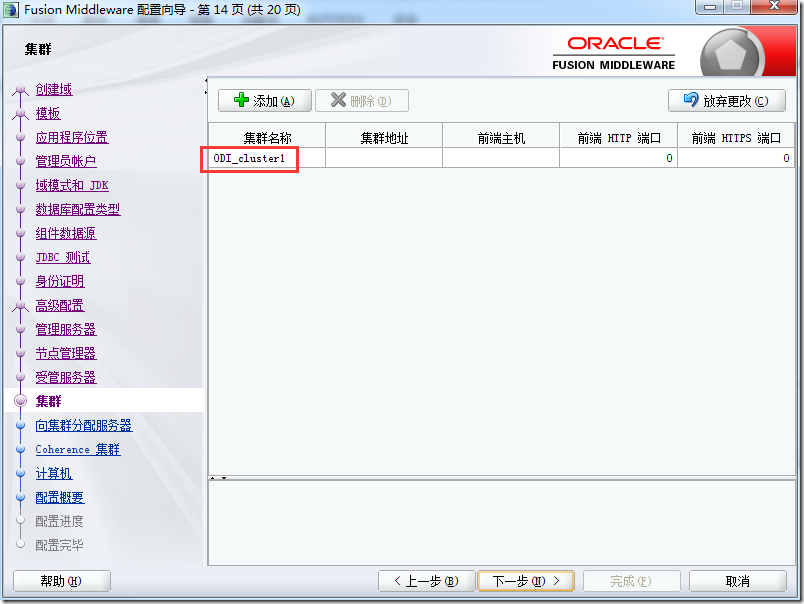This screenshot has height=604, width=804.
Task: Click the gray X icon on 删除
Action: pos(338,99)
